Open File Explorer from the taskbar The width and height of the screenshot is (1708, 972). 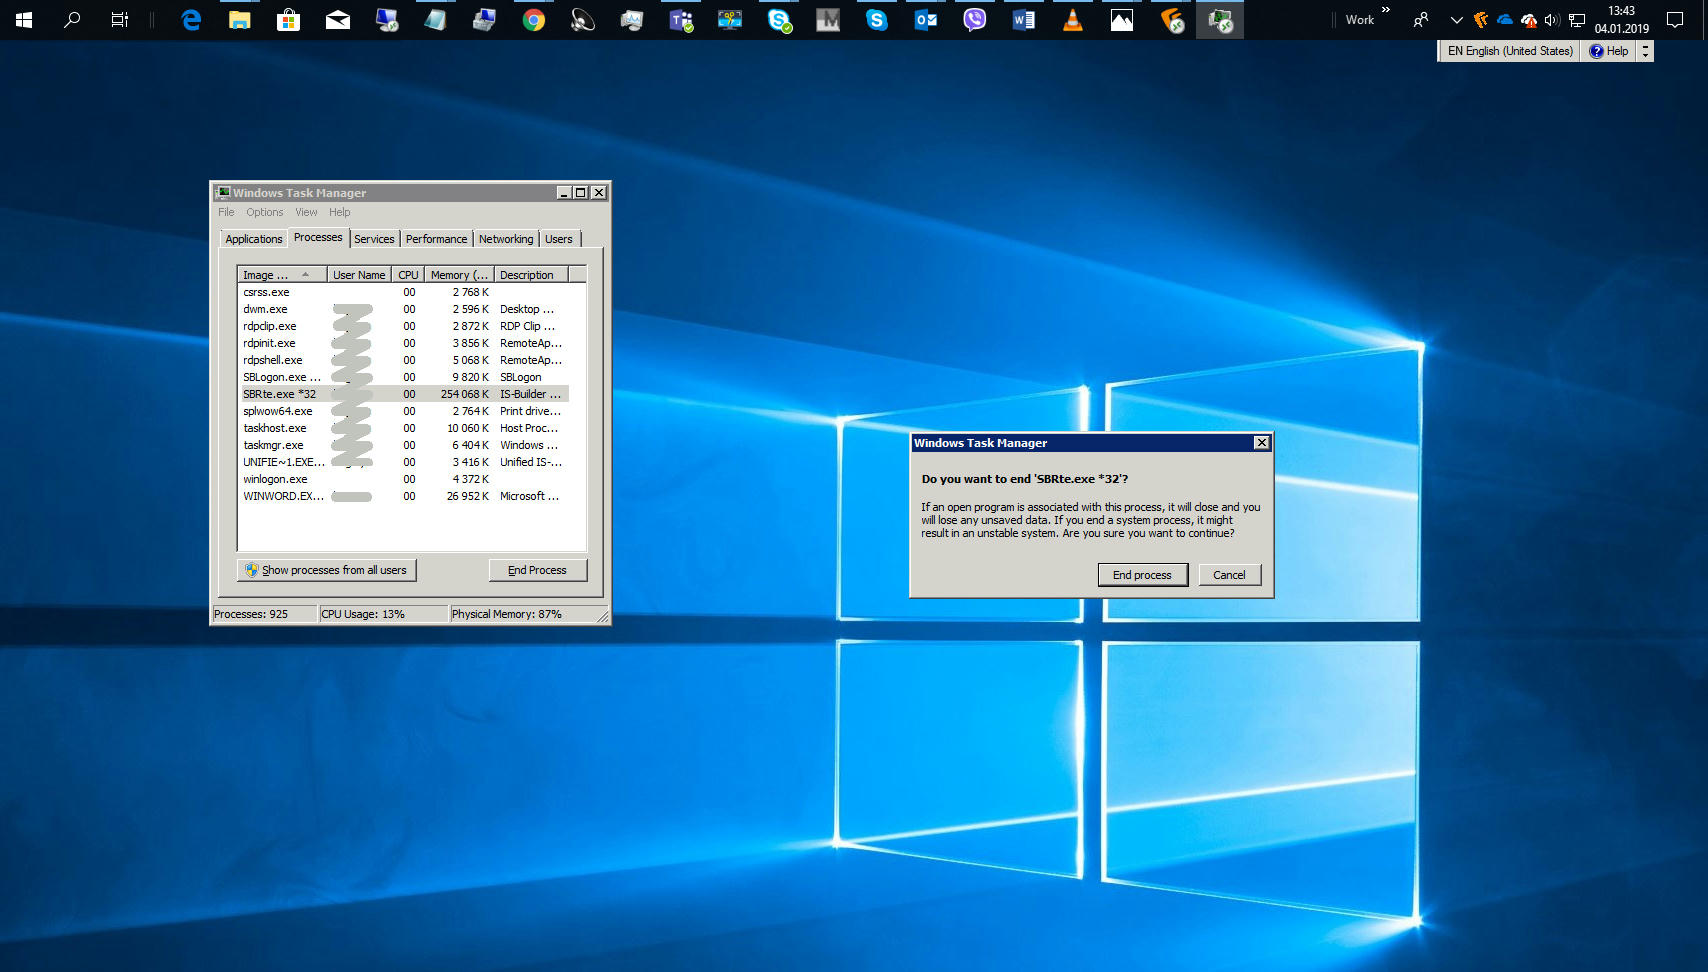pyautogui.click(x=240, y=20)
